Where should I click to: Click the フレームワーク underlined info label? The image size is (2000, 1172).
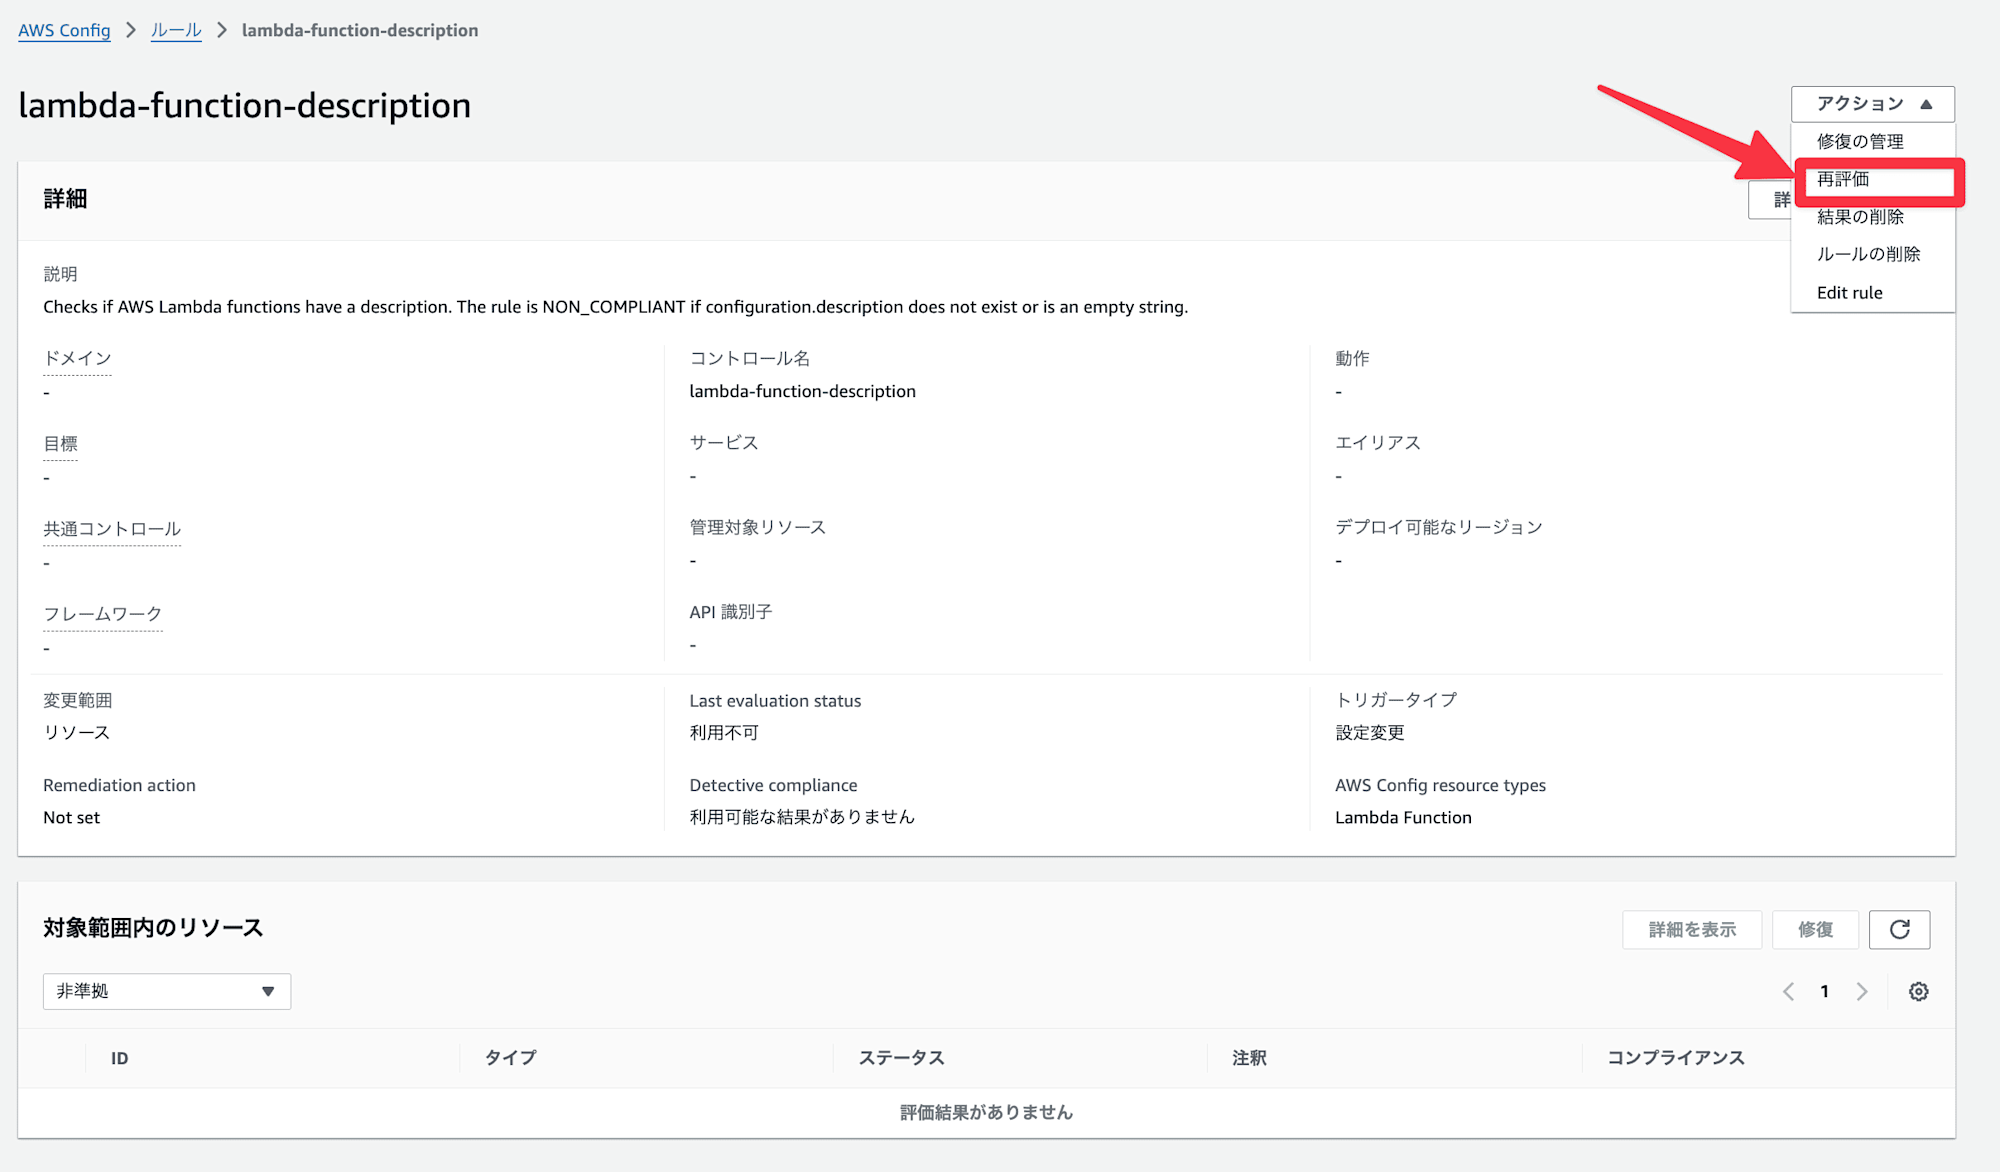click(x=102, y=614)
